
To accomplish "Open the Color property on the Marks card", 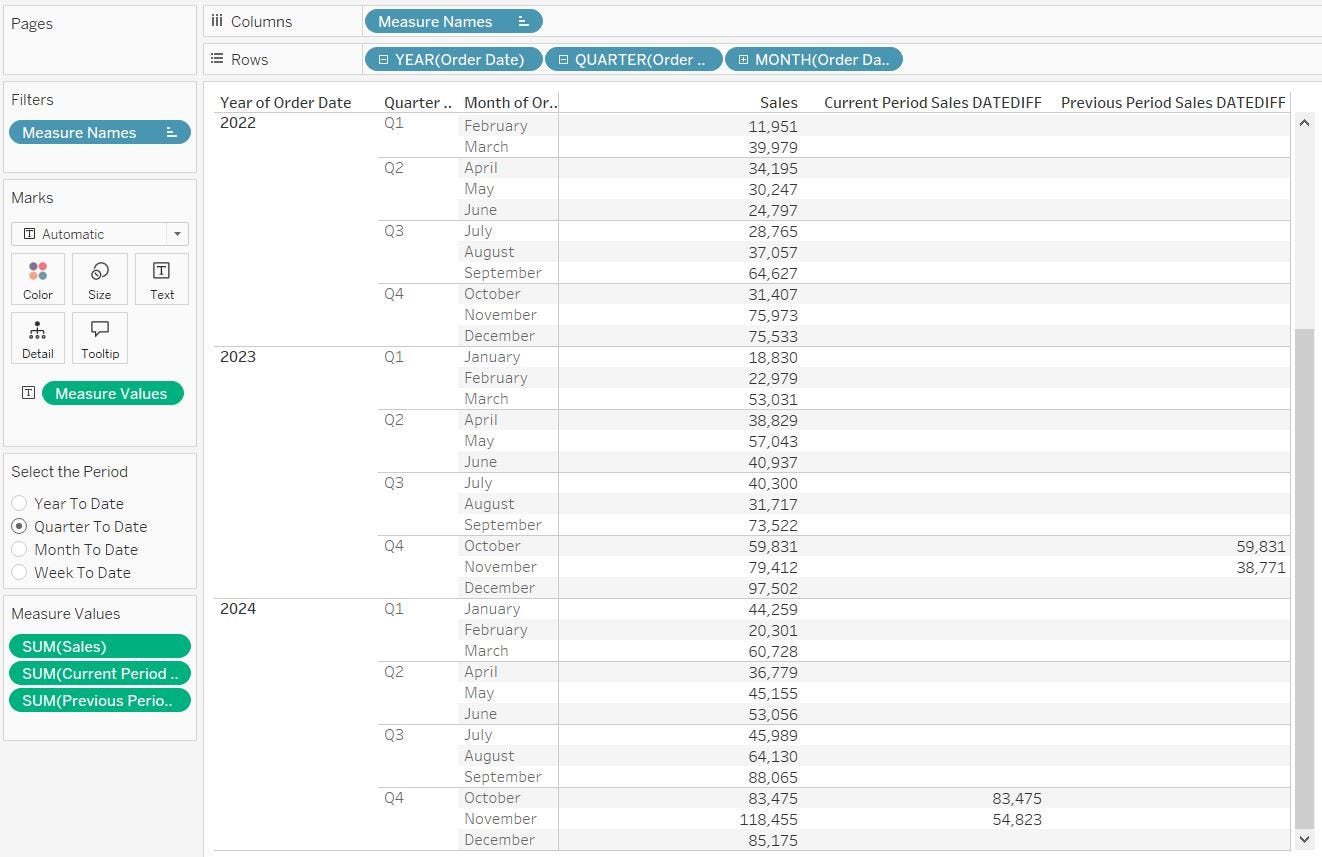I will click(x=37, y=279).
